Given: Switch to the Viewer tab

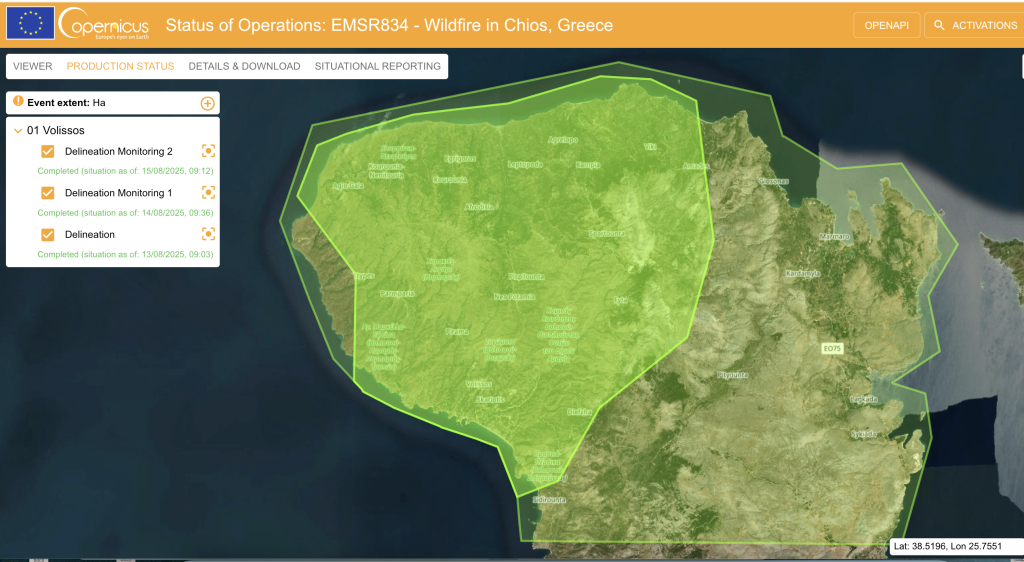Looking at the screenshot, I should [x=33, y=66].
